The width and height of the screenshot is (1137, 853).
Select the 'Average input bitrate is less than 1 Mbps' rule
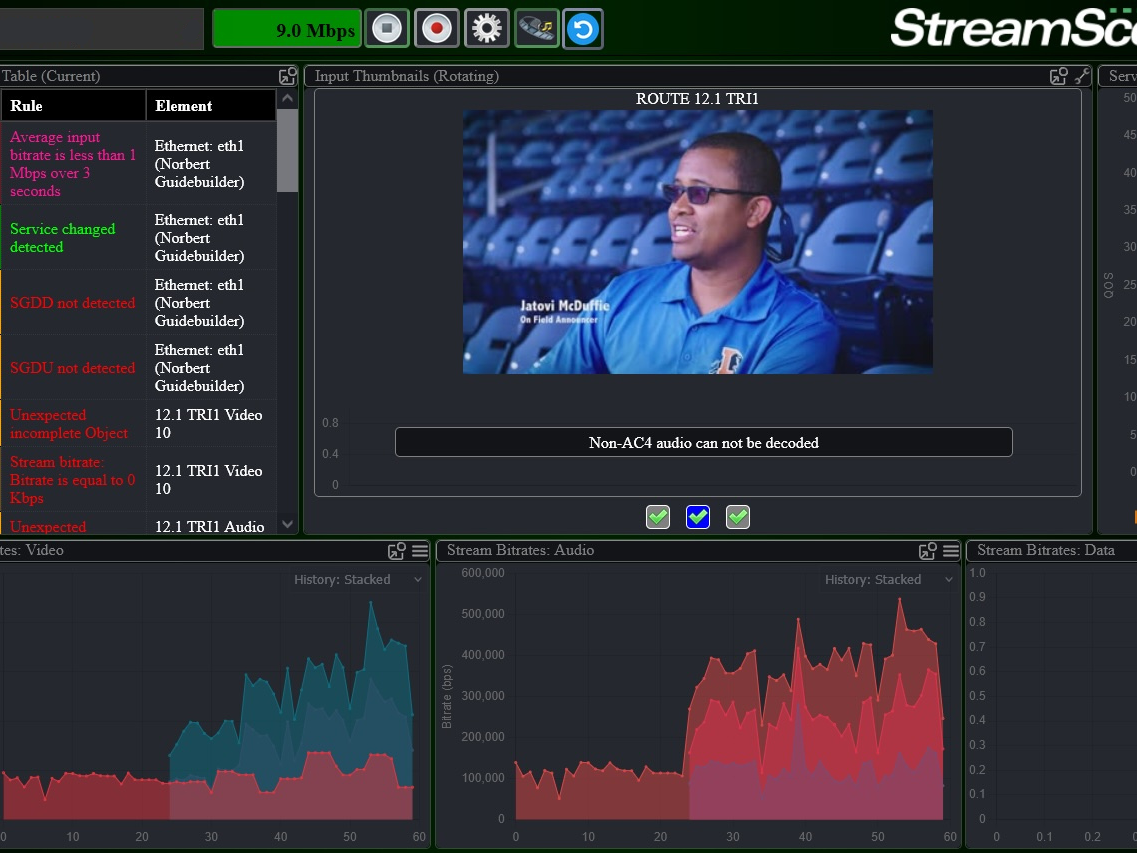tap(73, 164)
